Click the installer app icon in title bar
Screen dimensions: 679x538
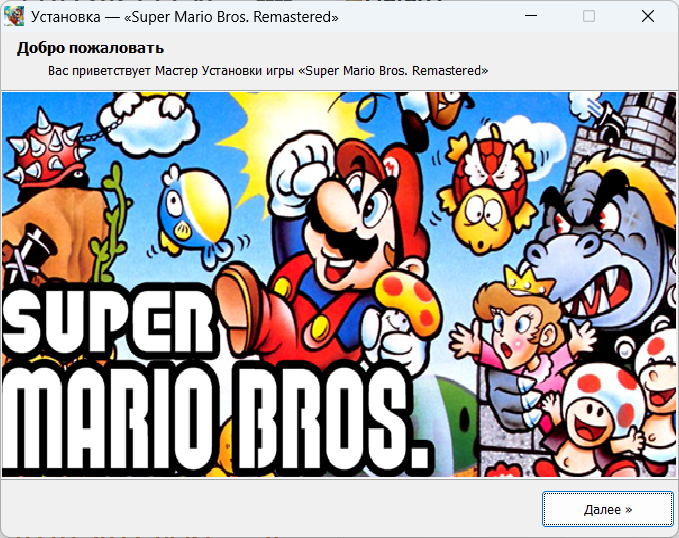(x=14, y=16)
